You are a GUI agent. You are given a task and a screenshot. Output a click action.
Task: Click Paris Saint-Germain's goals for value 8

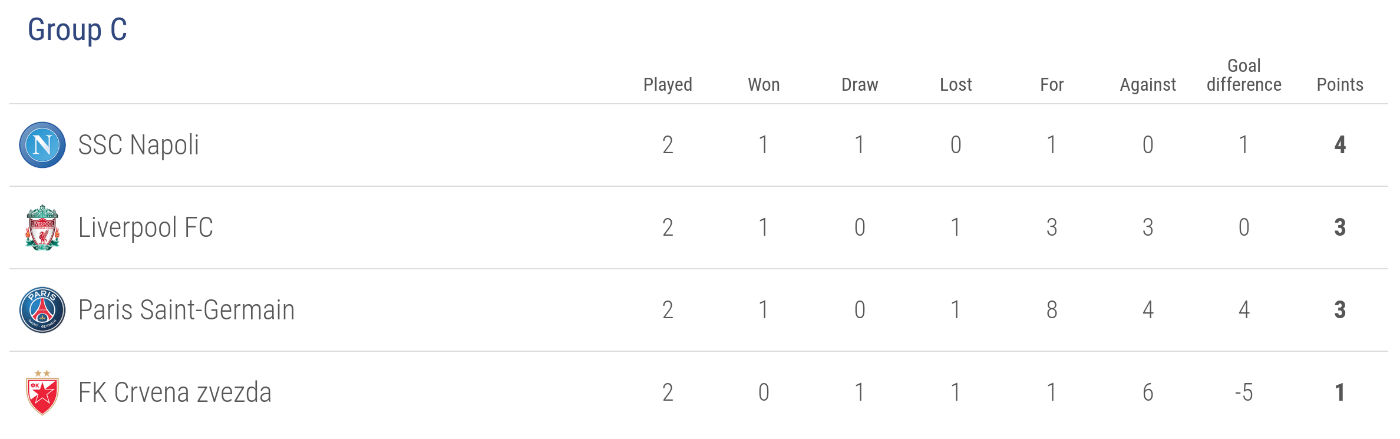coord(1052,310)
